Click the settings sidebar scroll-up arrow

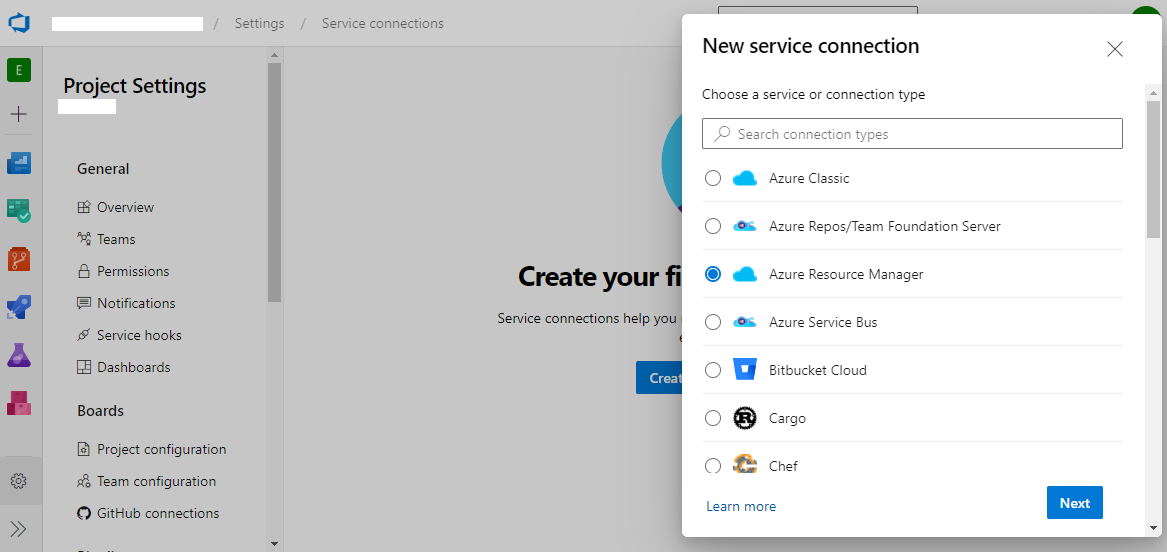click(274, 55)
